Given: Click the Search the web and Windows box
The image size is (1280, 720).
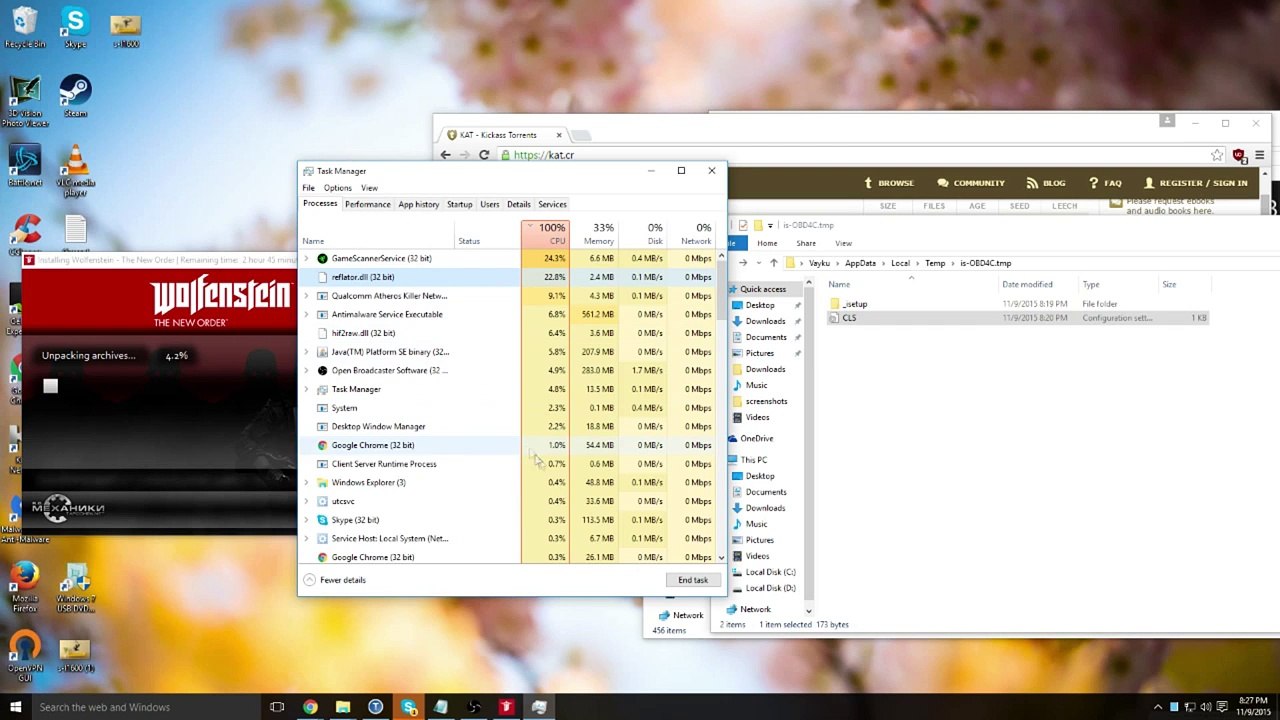Looking at the screenshot, I should click(x=146, y=707).
